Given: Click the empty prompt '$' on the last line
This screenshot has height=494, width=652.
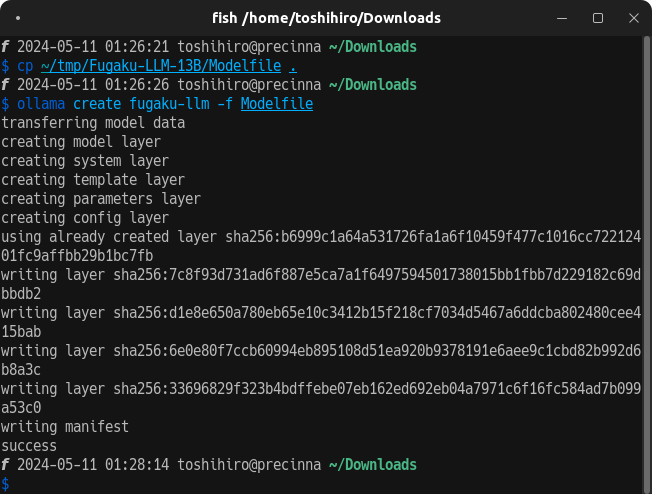Looking at the screenshot, I should (5, 484).
